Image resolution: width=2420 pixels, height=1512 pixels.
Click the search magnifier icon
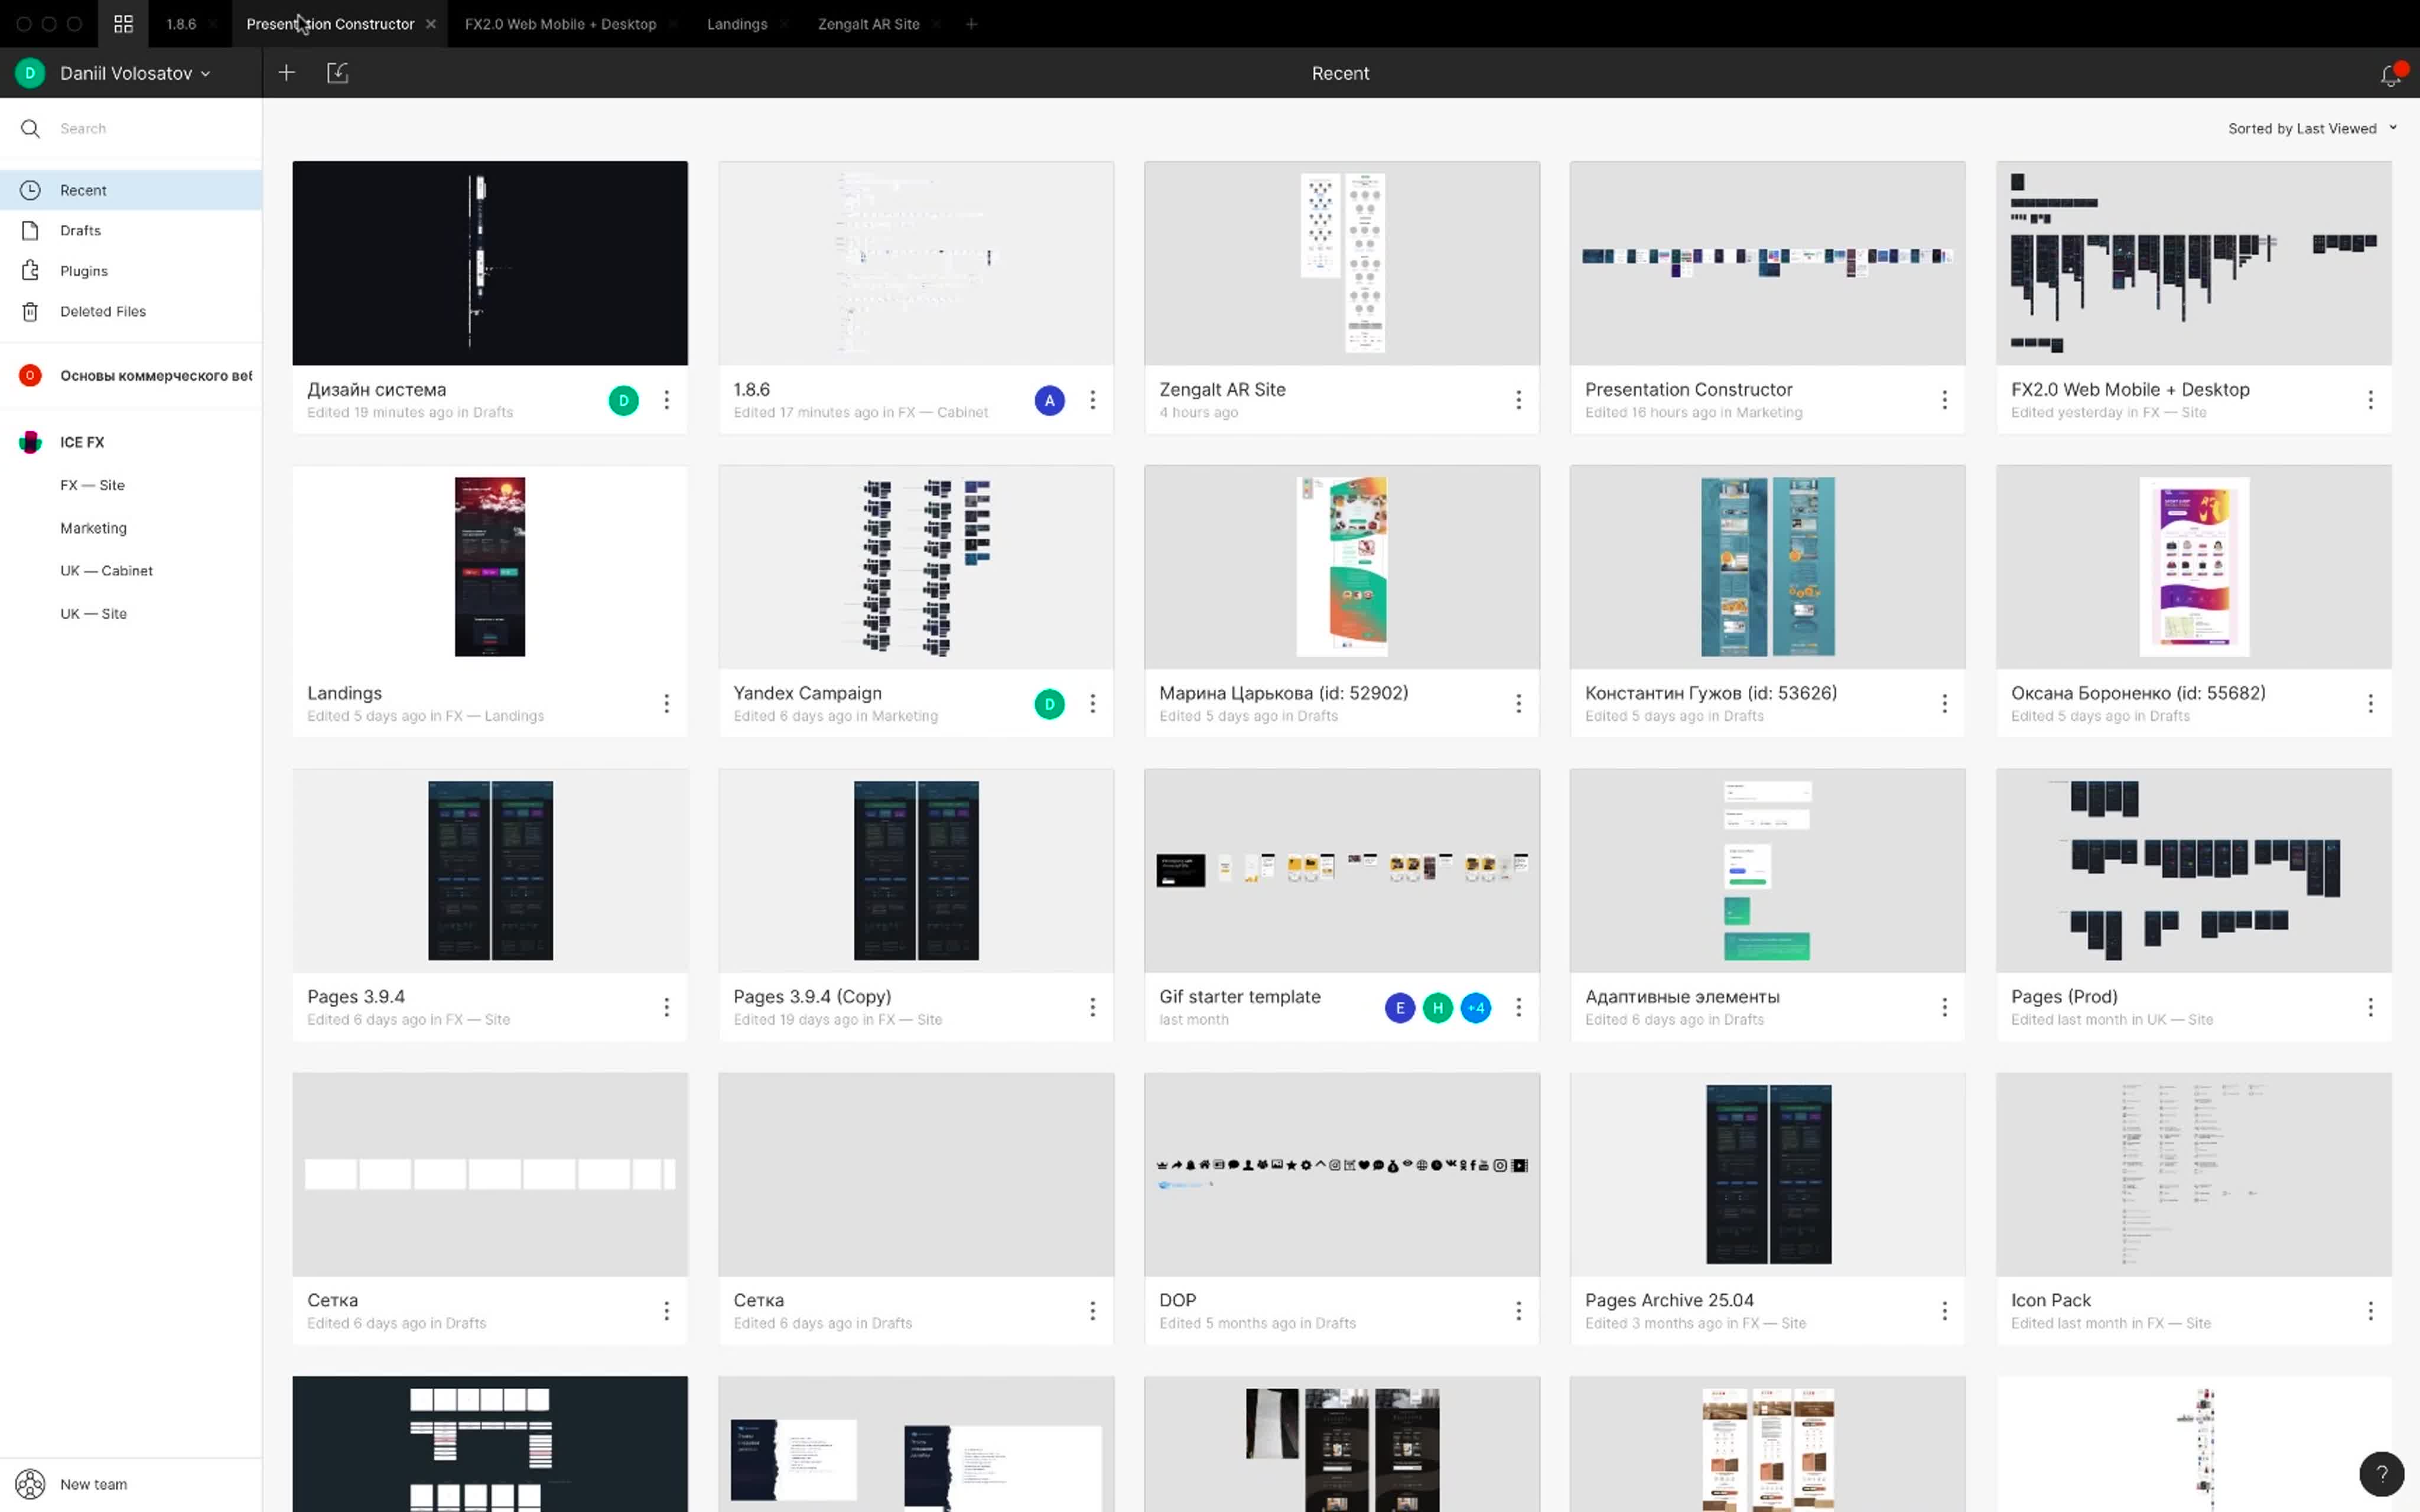30,129
